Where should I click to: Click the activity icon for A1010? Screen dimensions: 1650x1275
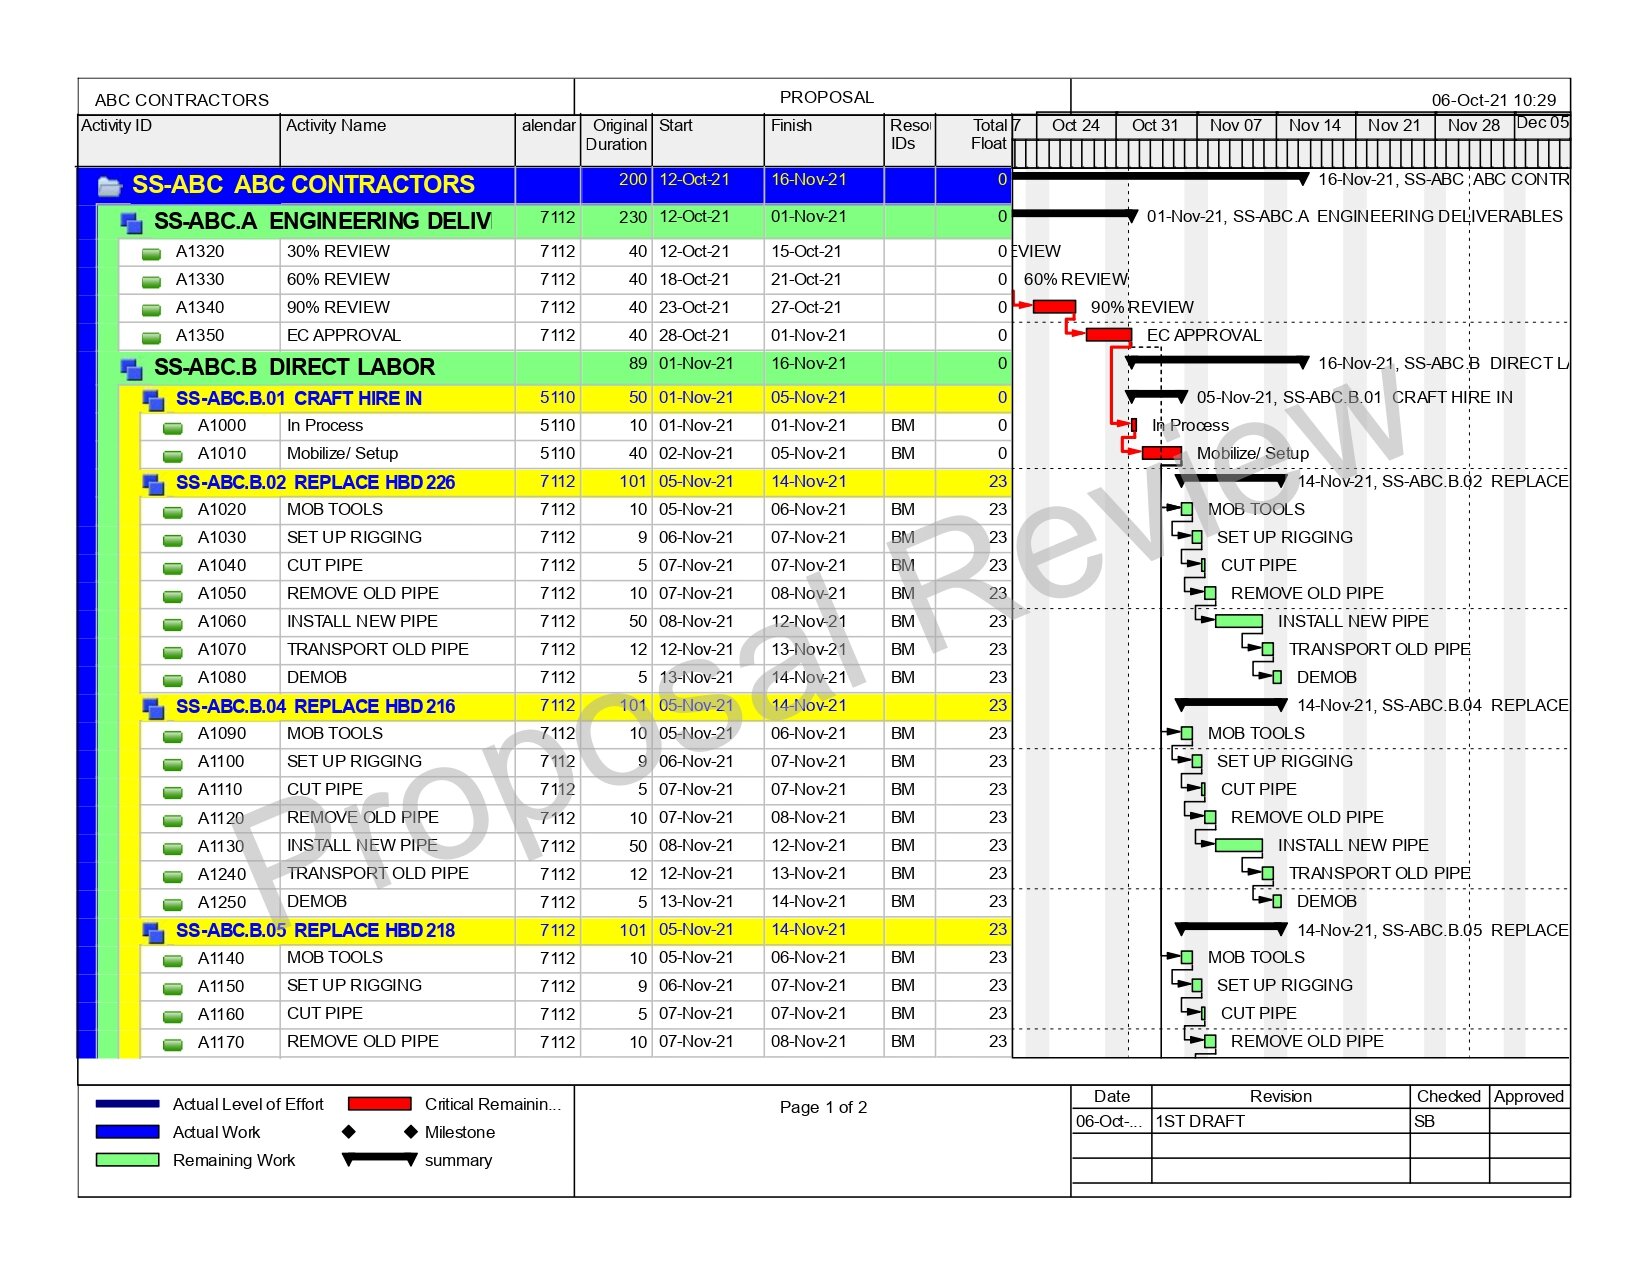(x=173, y=456)
